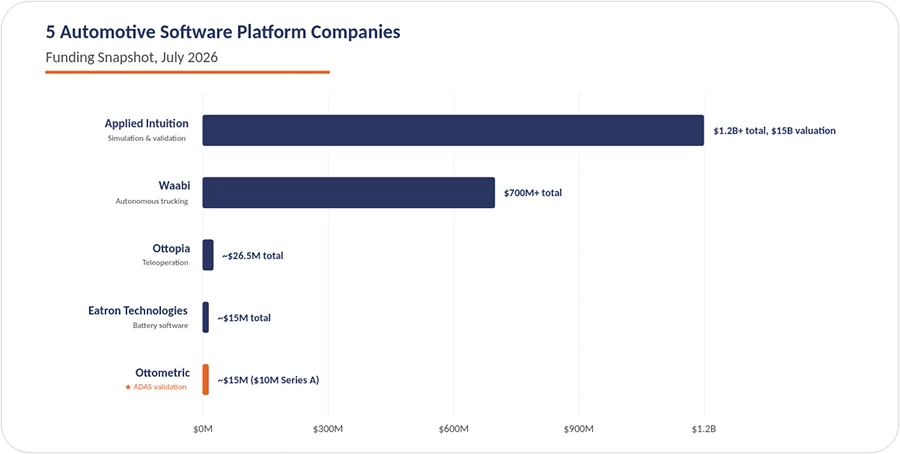
Task: Click the '$300M' axis tick label
Action: coord(328,429)
